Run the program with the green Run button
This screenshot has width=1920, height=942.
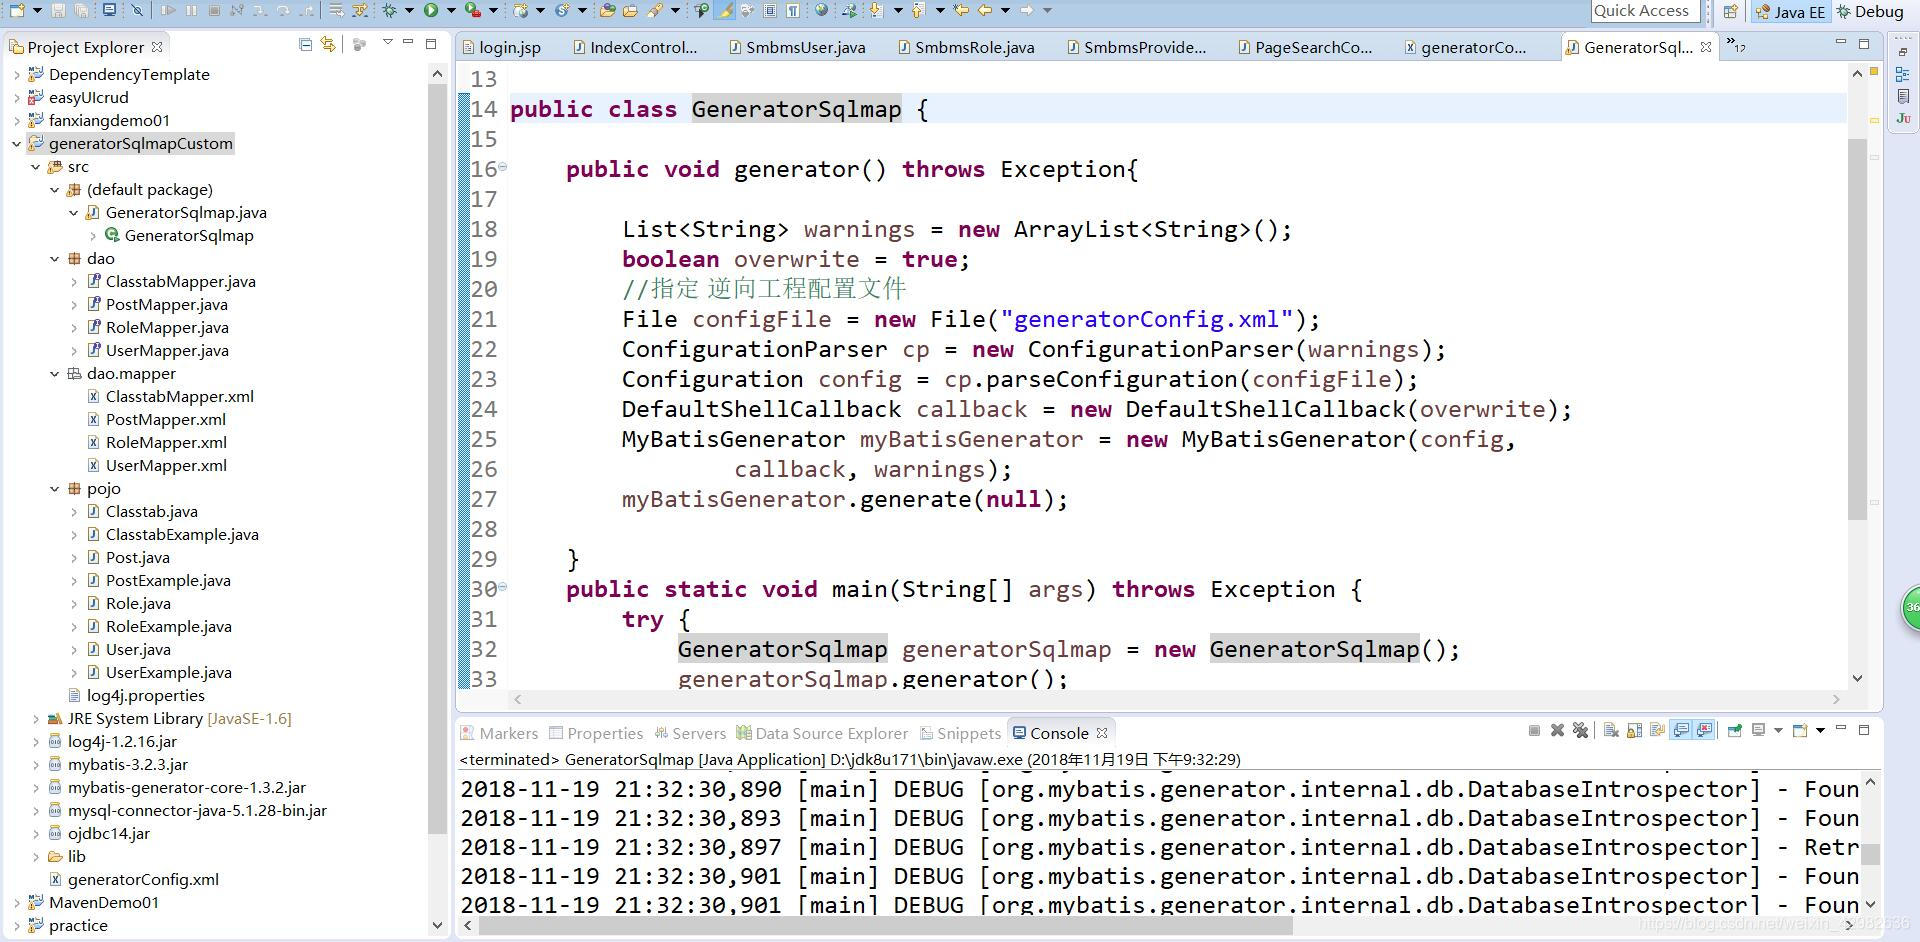431,10
